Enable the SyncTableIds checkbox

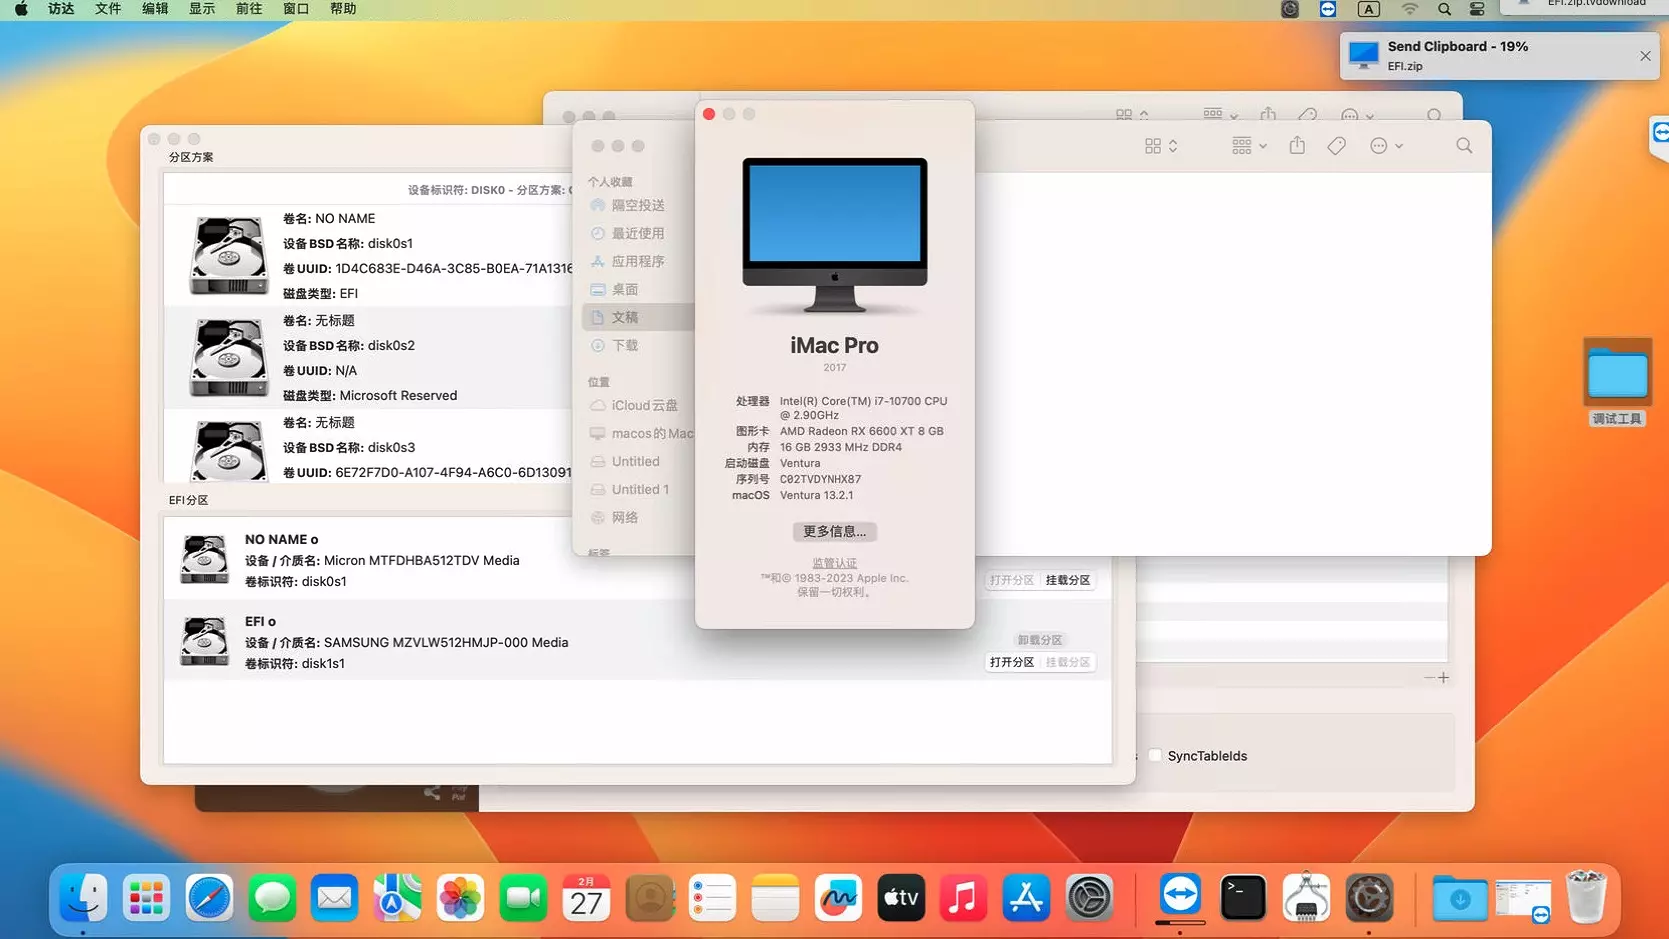pyautogui.click(x=1155, y=756)
